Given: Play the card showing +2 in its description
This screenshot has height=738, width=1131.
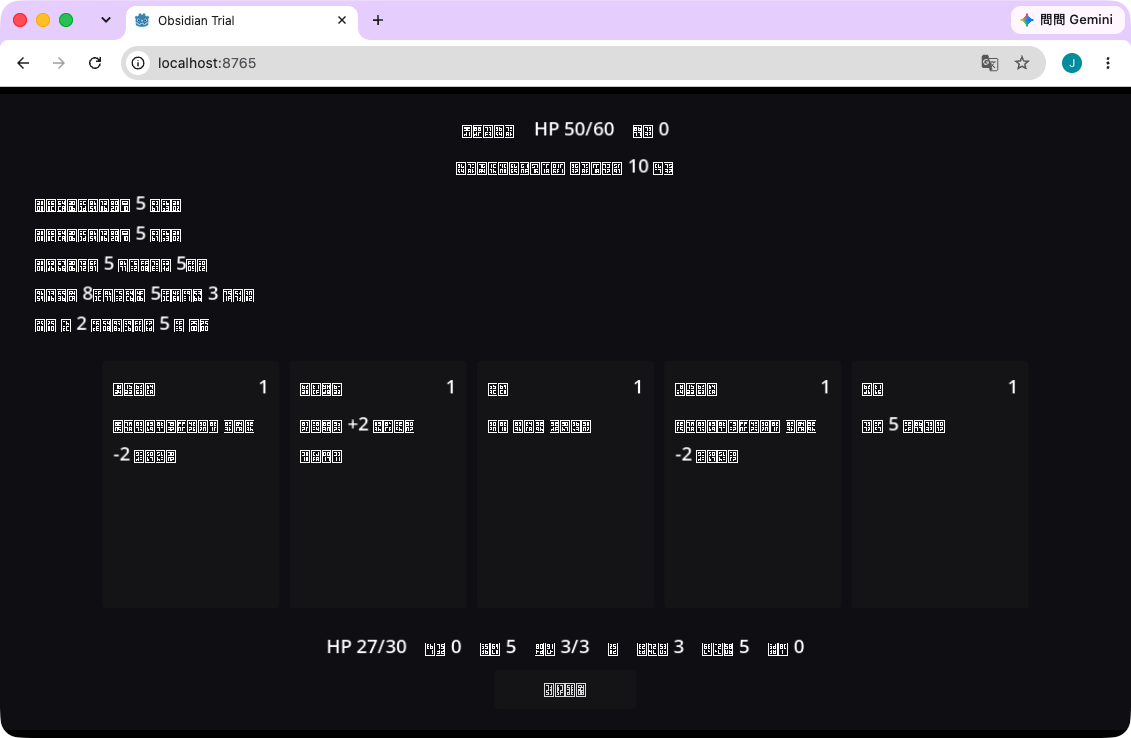Looking at the screenshot, I should point(378,484).
